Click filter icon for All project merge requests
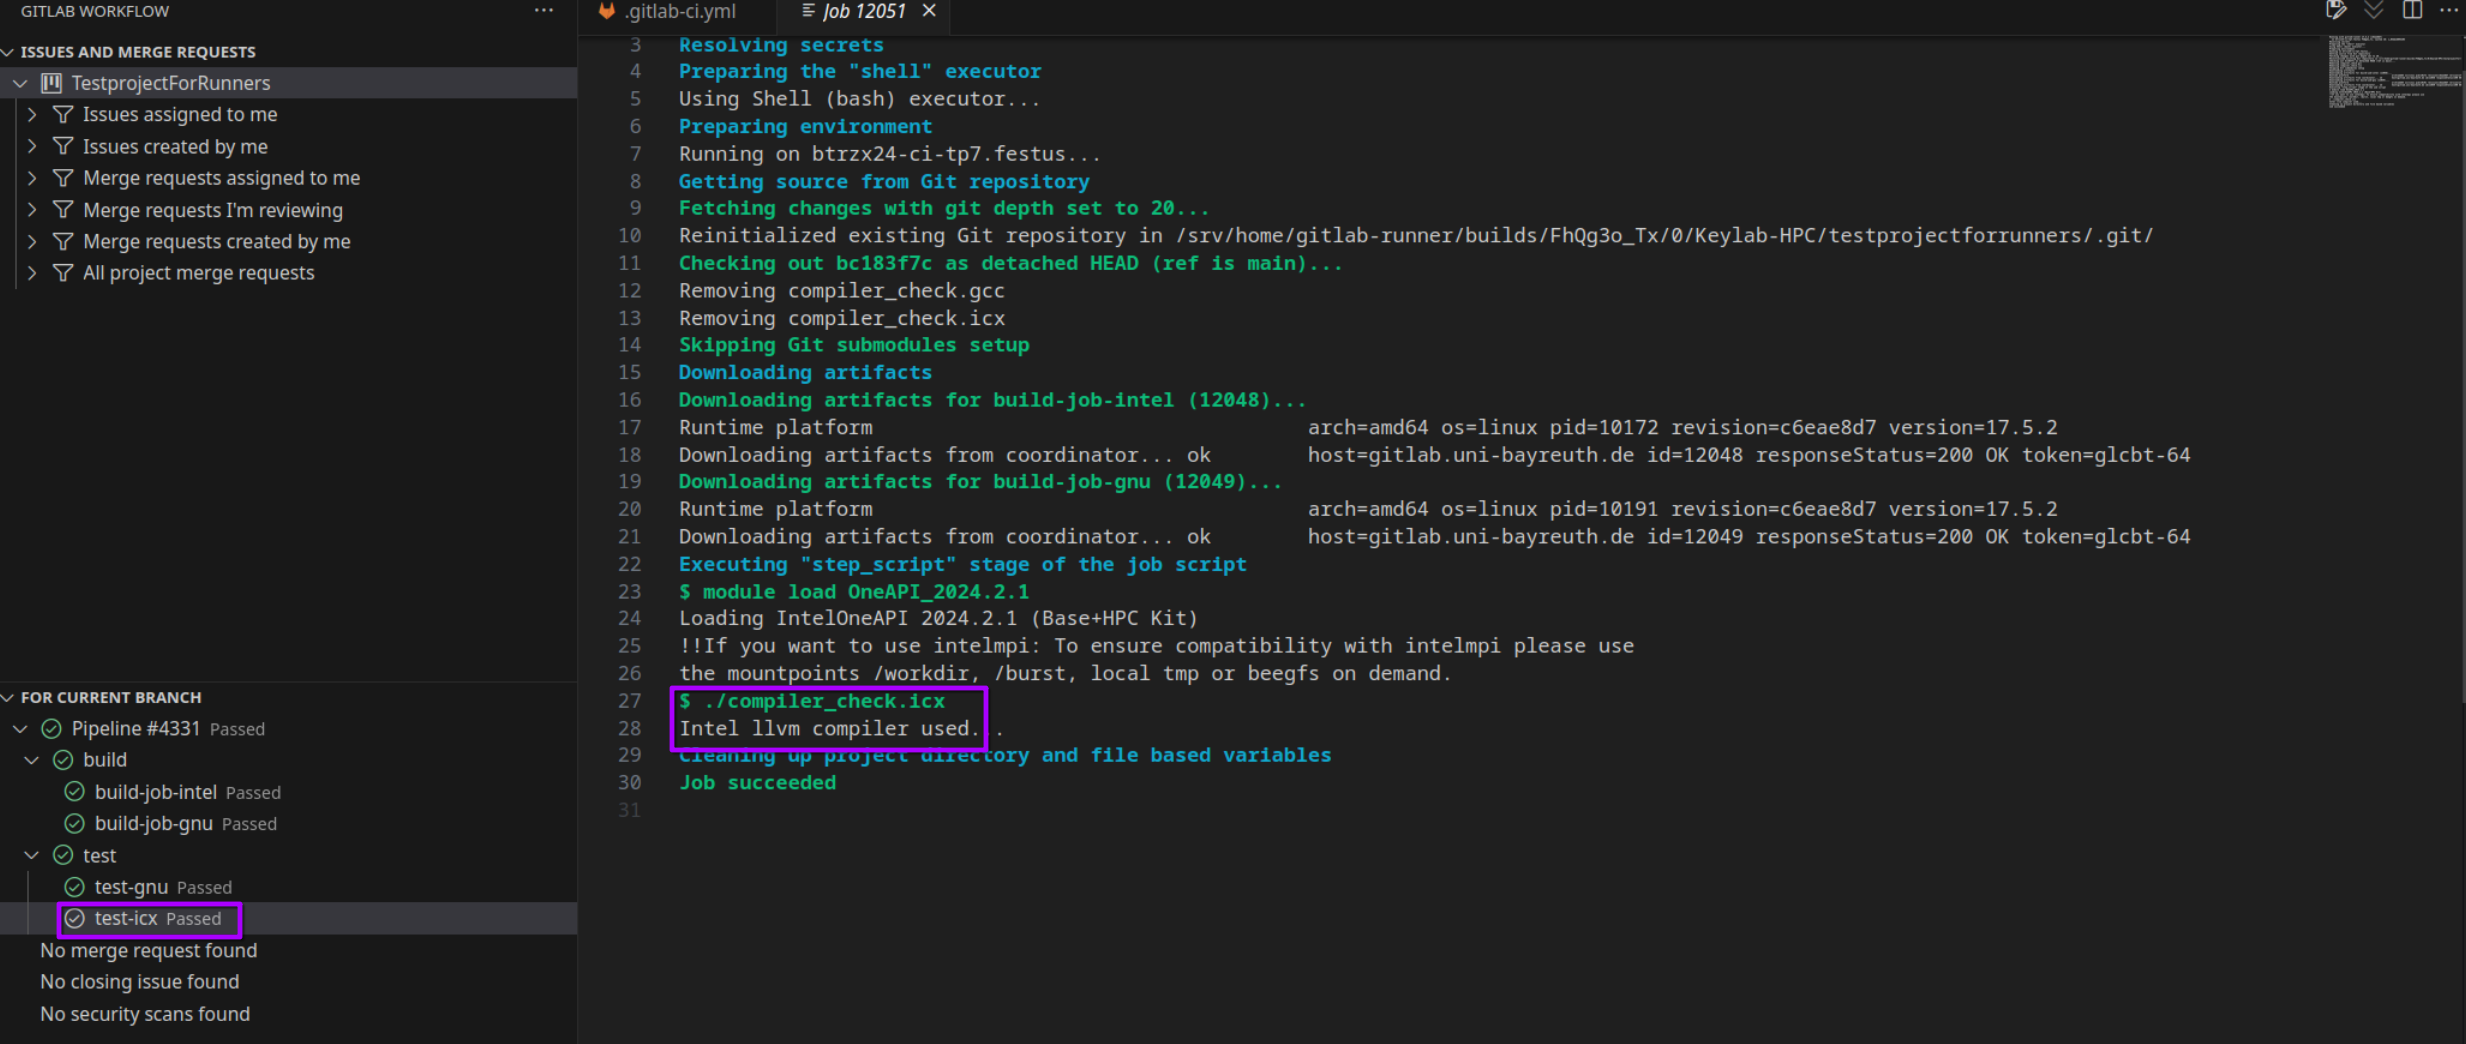Screen dimensions: 2466x1044 coord(63,273)
